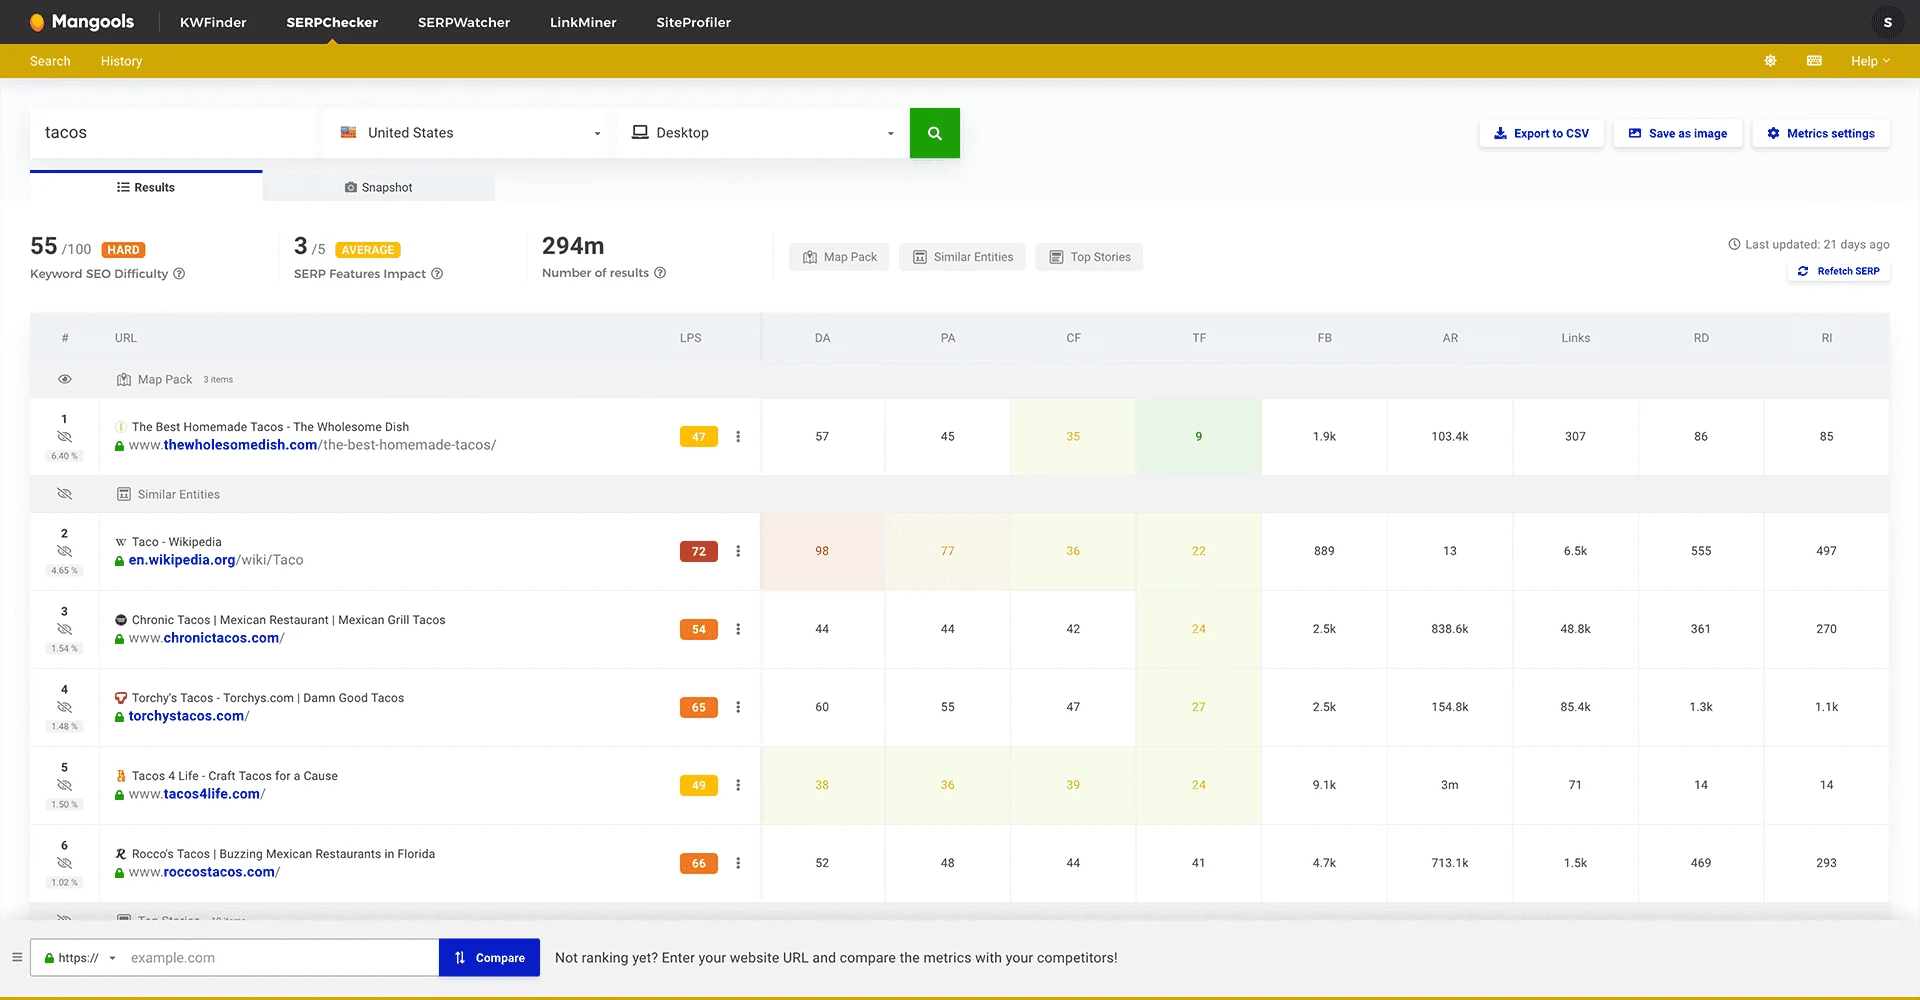1920x1000 pixels.
Task: Toggle the Top Stories SERP feature
Action: [x=1089, y=257]
